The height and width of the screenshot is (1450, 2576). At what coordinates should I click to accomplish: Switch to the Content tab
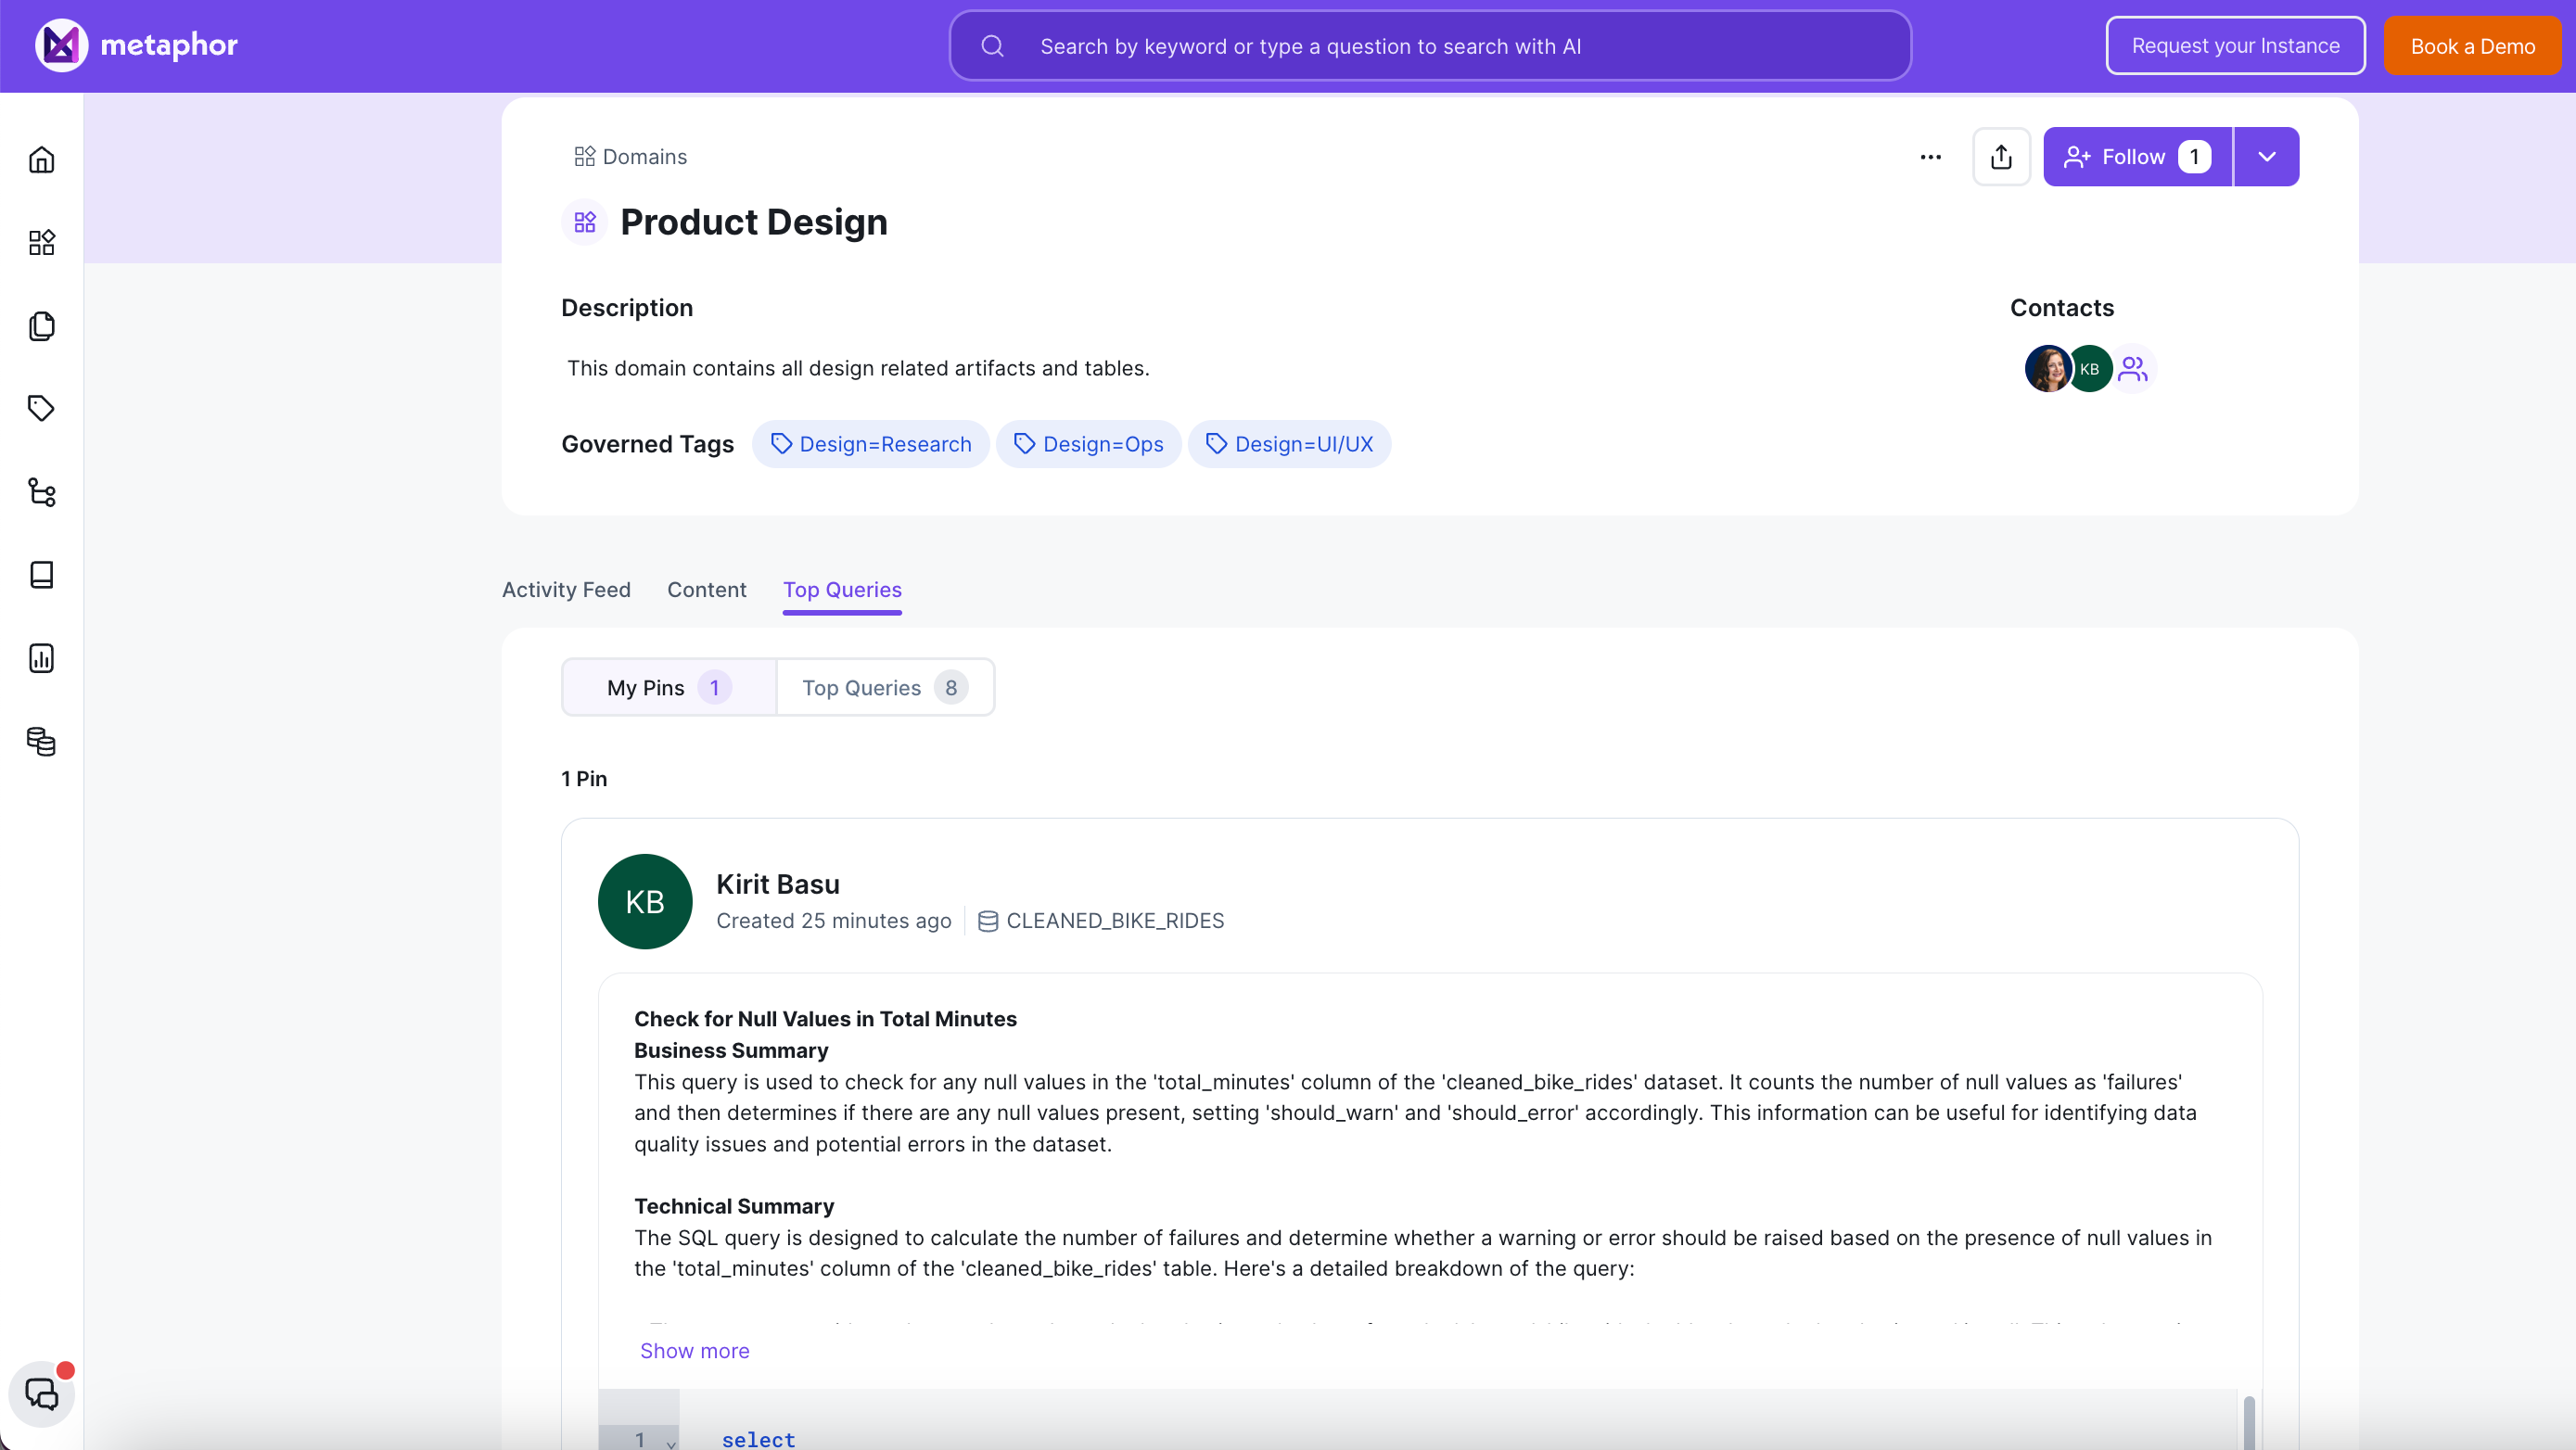click(707, 590)
